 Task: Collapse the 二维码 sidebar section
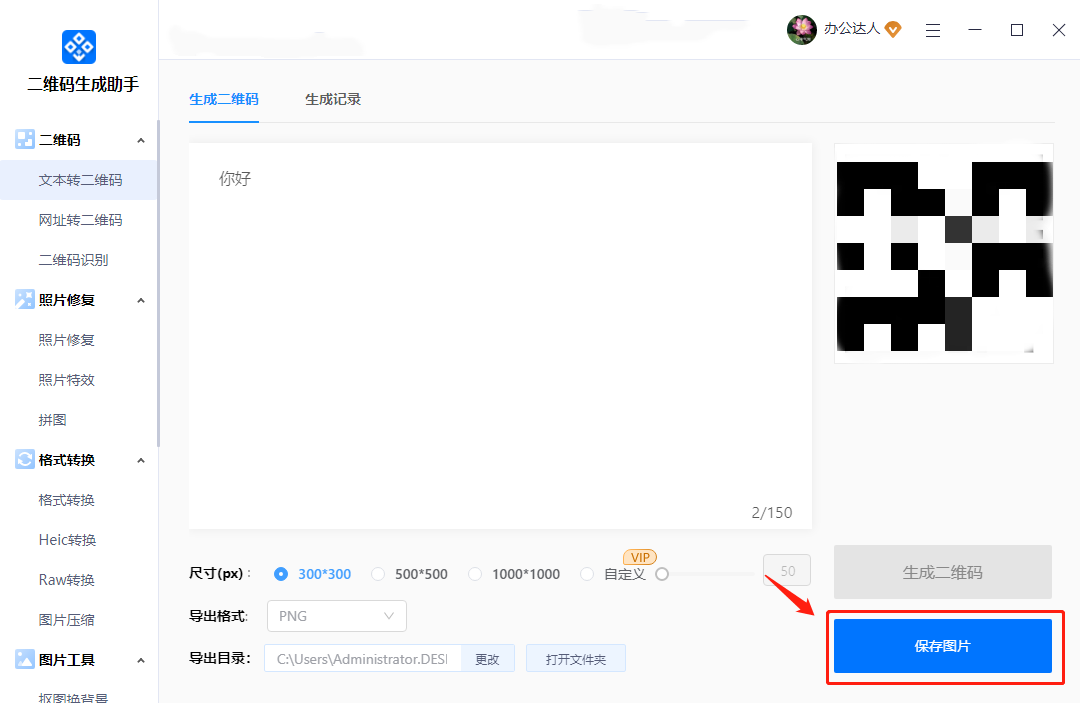coord(141,139)
